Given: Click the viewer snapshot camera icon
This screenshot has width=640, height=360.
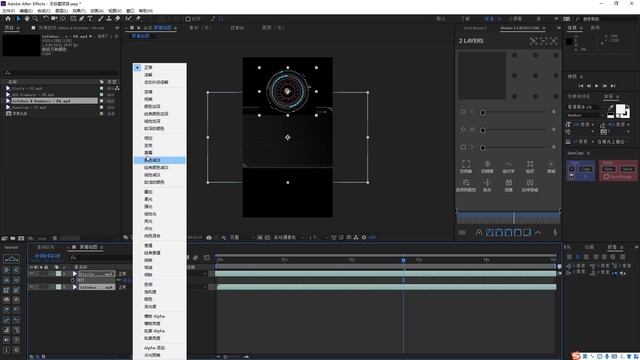Looking at the screenshot, I should tap(209, 237).
